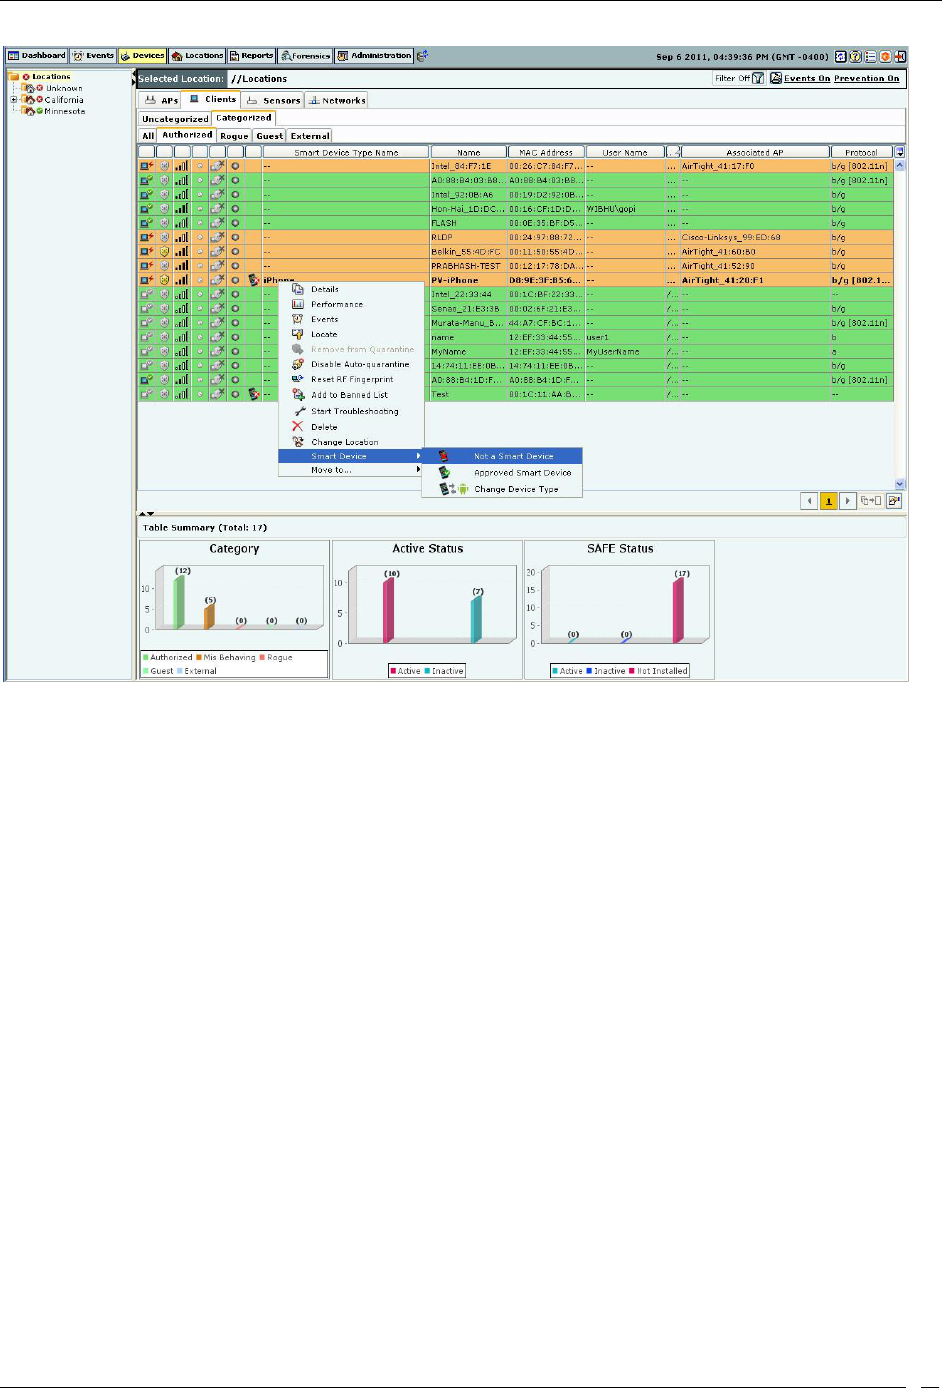Open the Forensics section
This screenshot has width=942, height=1388.
pos(305,56)
